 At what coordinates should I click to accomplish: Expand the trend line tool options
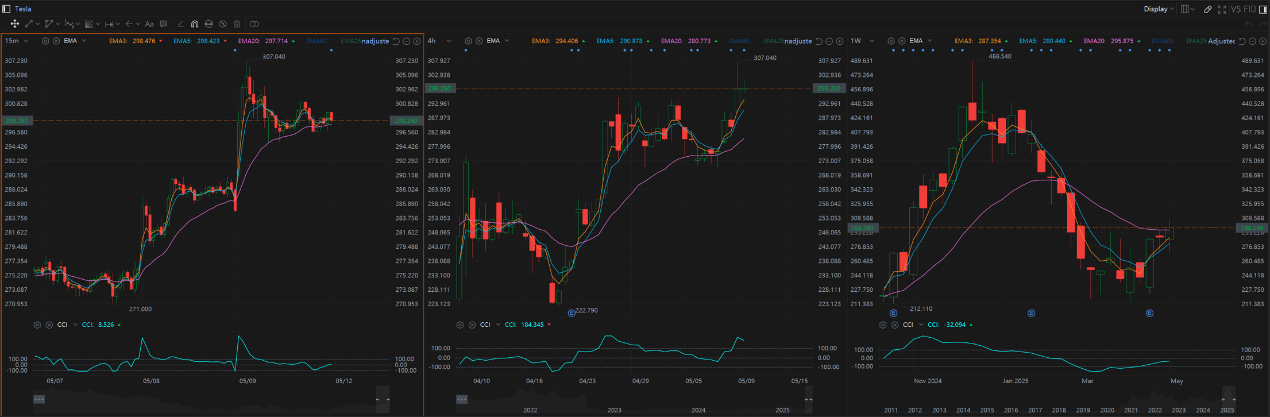point(38,23)
